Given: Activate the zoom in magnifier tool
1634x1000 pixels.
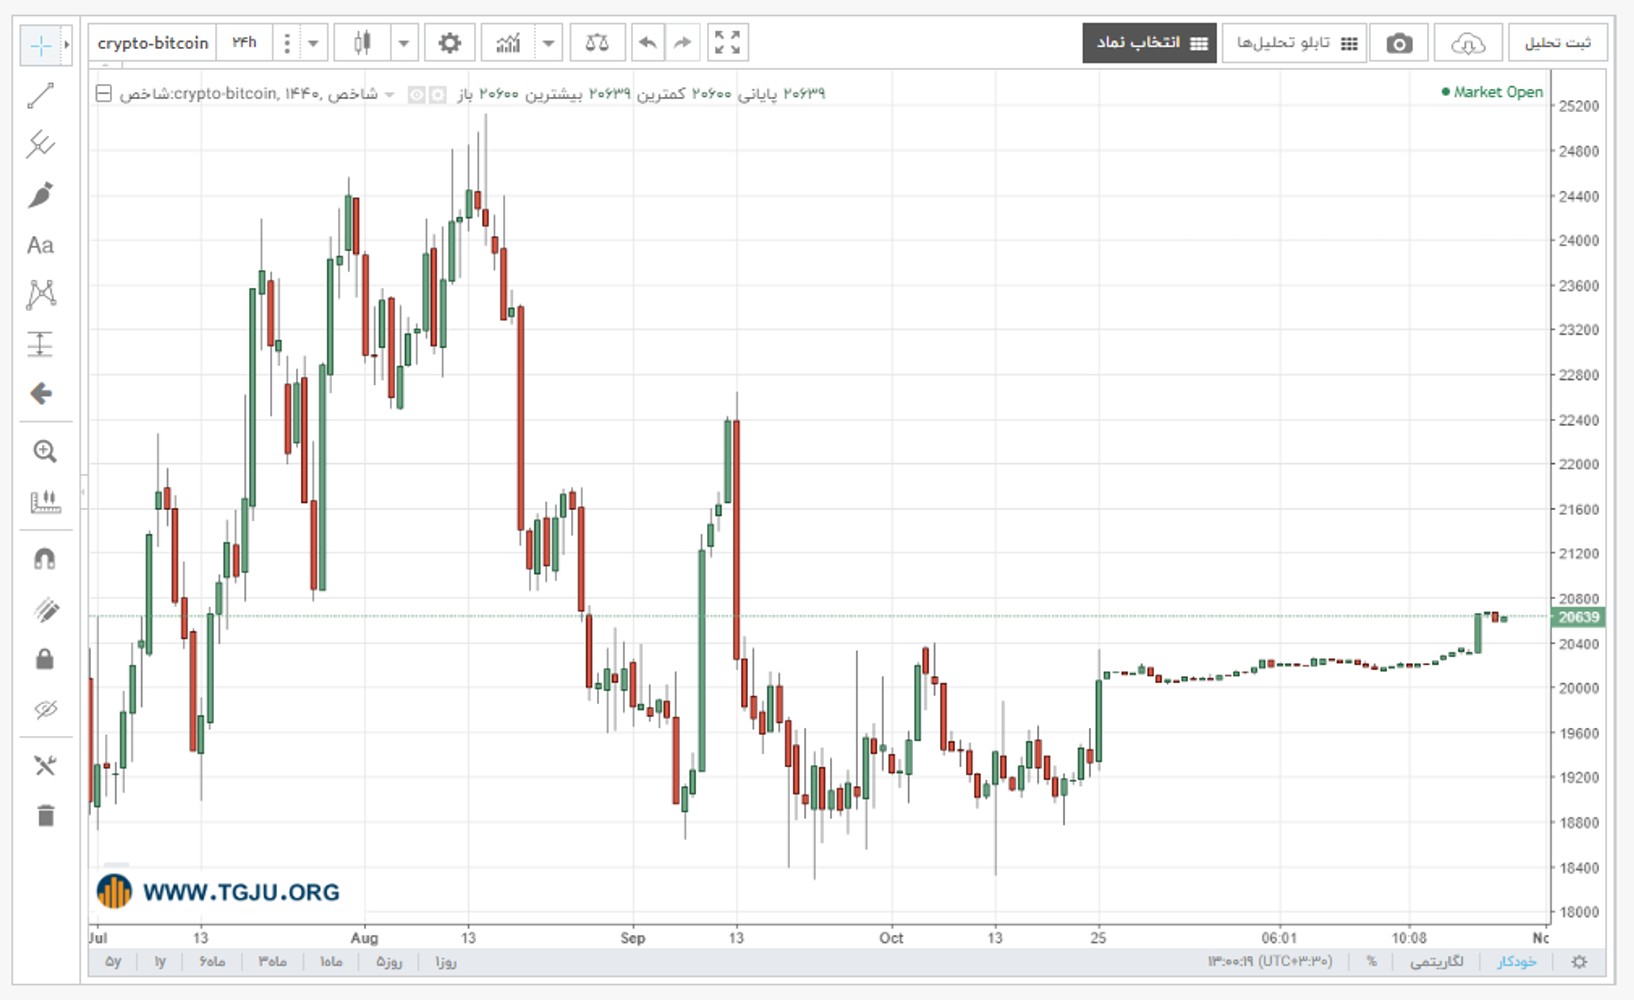Looking at the screenshot, I should (x=44, y=452).
